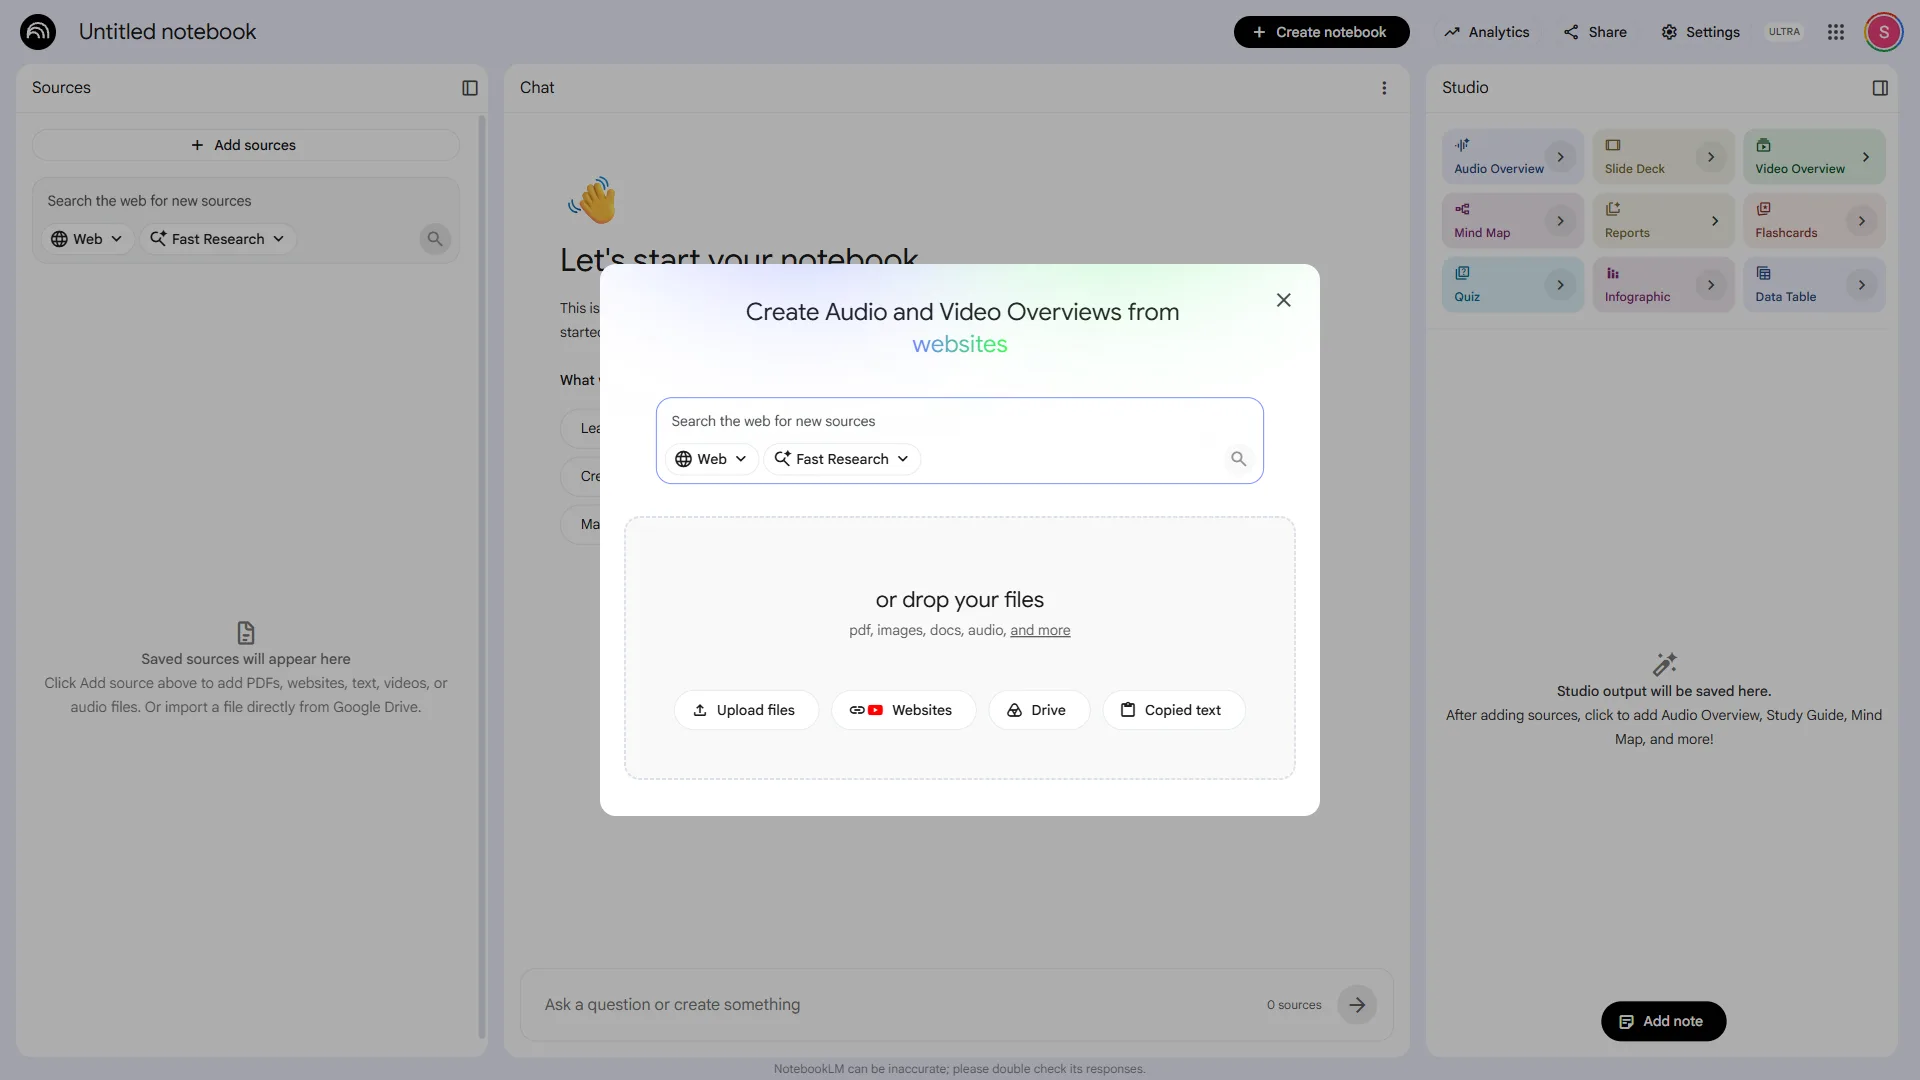The height and width of the screenshot is (1080, 1920).
Task: Click the NotebookLM logo icon
Action: coord(38,32)
